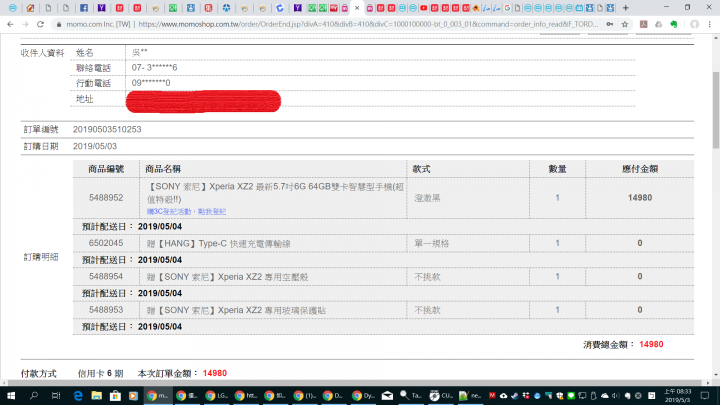The width and height of the screenshot is (720, 405).
Task: Open the red PDF extension icon
Action: pos(643,24)
